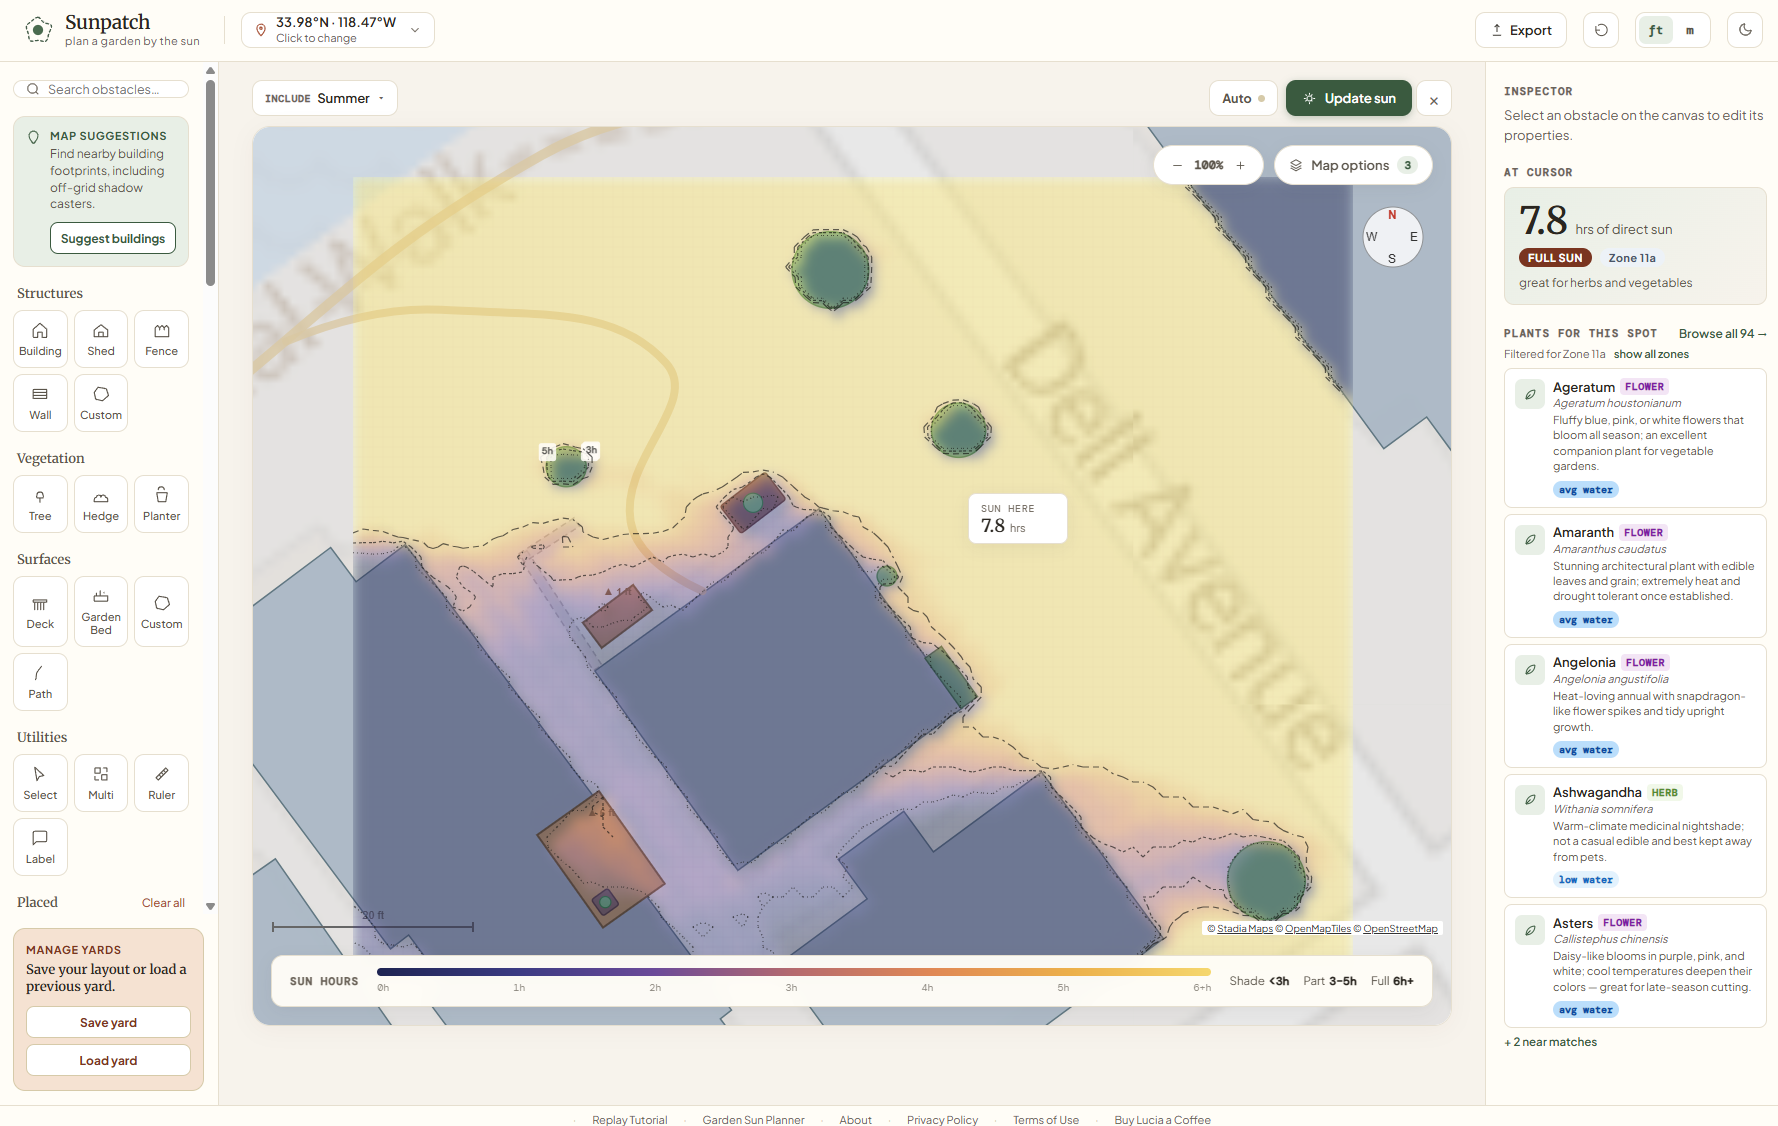1778x1126 pixels.
Task: Click the reset/undo circular arrow icon
Action: 1601,30
